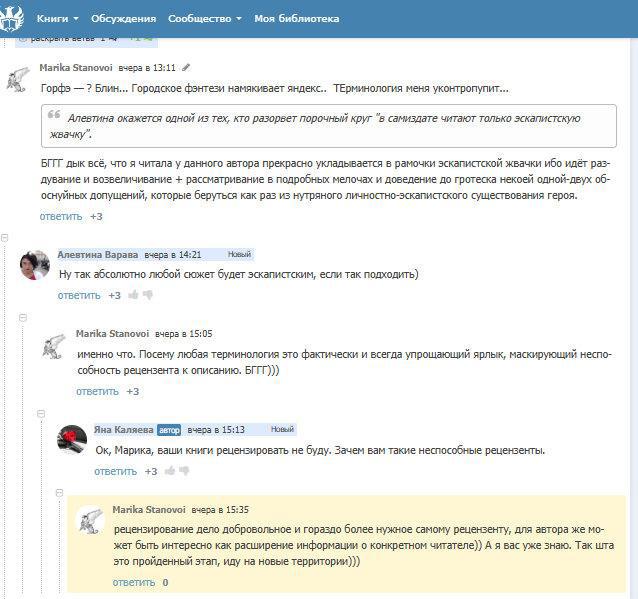Image resolution: width=638 pixels, height=599 pixels.
Task: Click the site logo in the header
Action: 13,18
